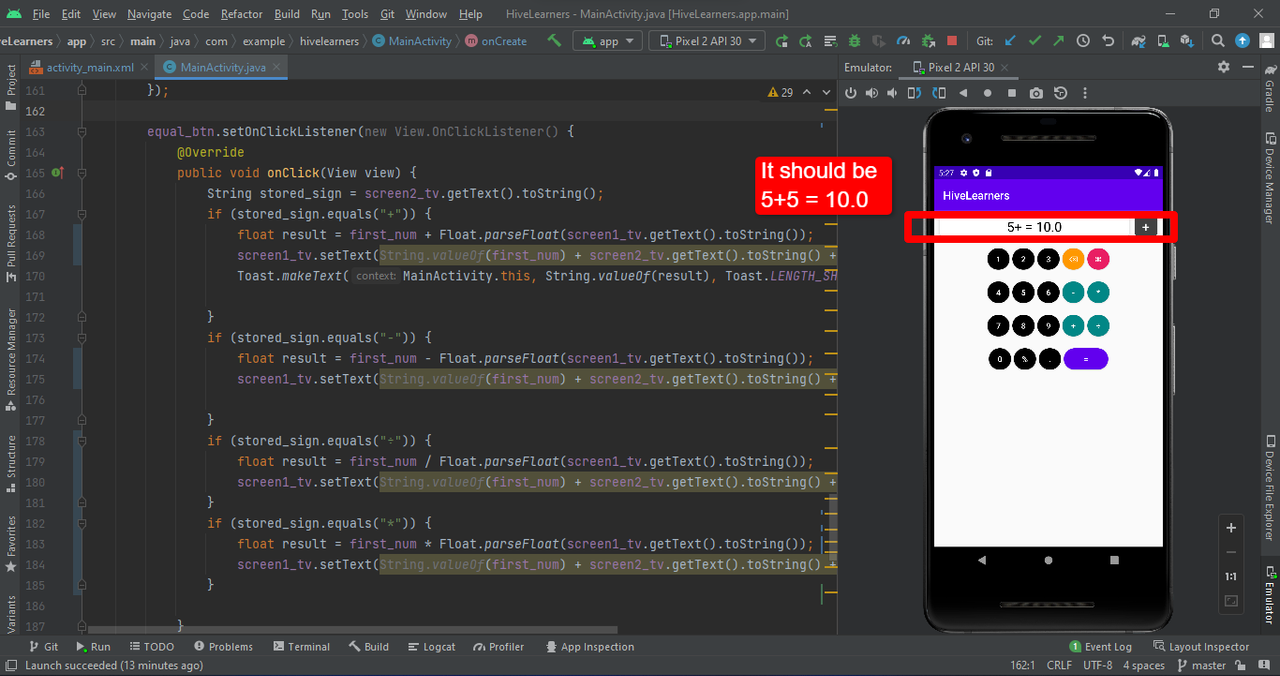Toggle the Commit tool window
This screenshot has width=1280, height=676.
click(11, 154)
